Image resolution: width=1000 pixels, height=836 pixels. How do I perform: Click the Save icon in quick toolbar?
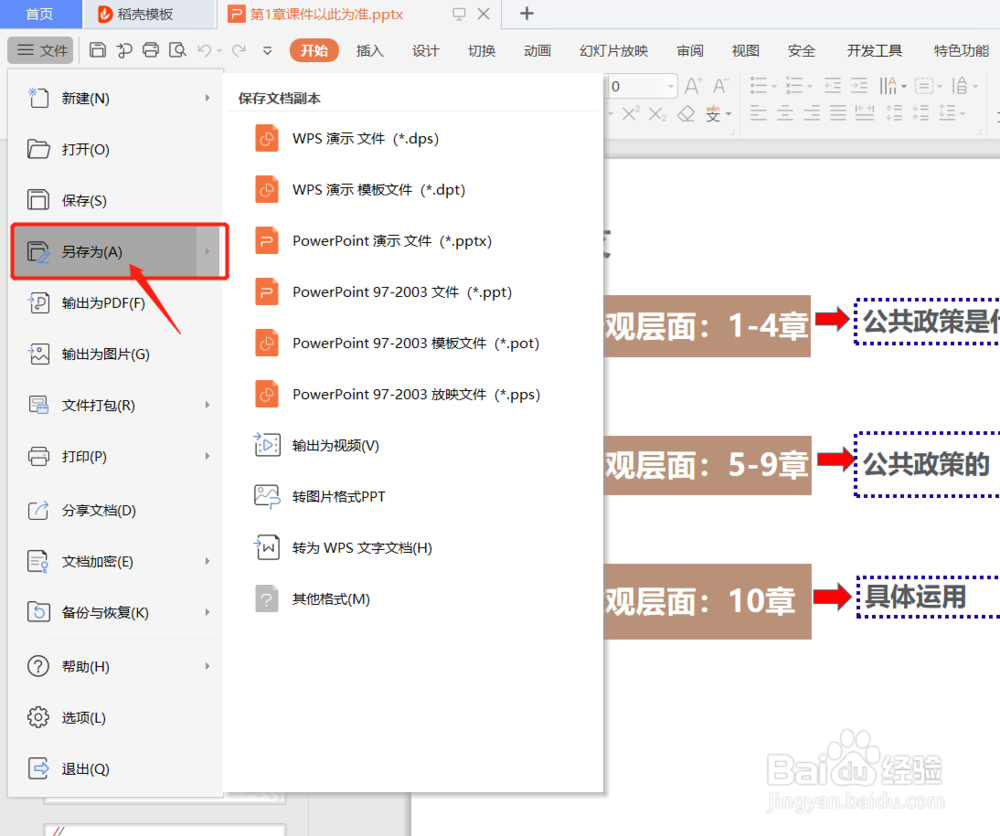click(98, 50)
